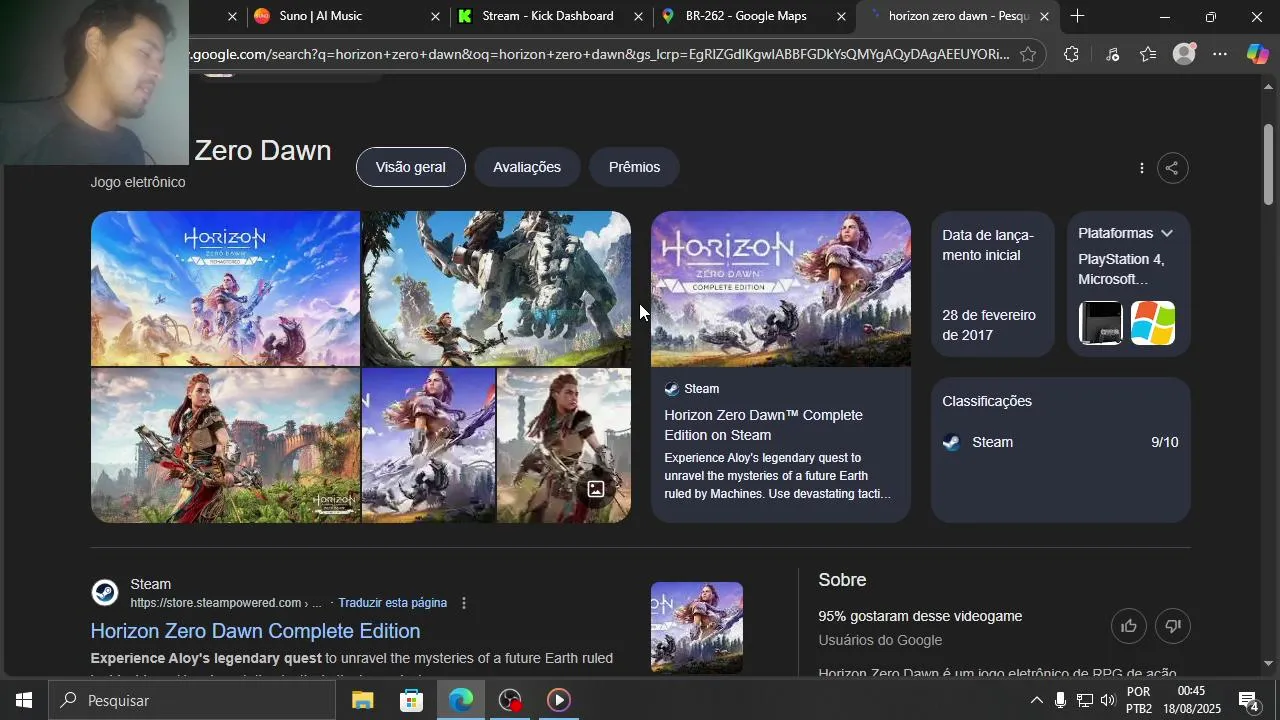1280x720 pixels.
Task: Show hidden system tray icons
Action: [1037, 701]
